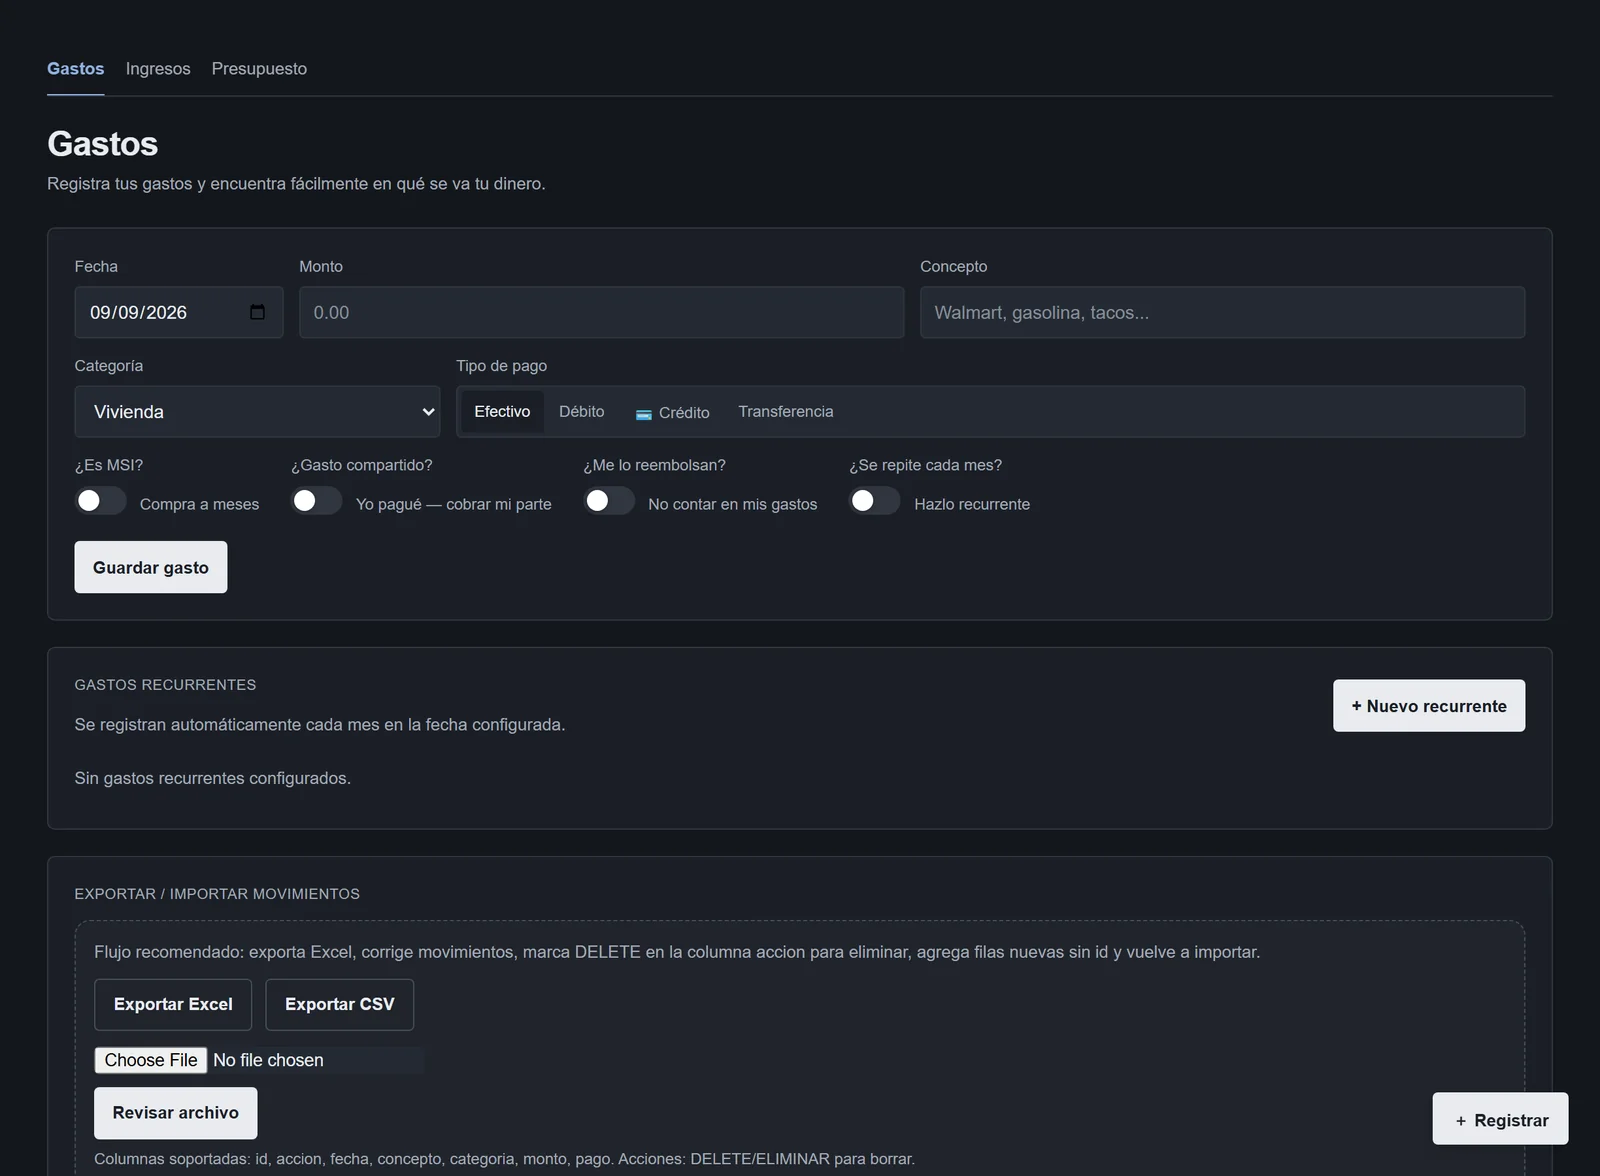
Task: Click the ¿Me lo reembolsan? label
Action: [x=655, y=465]
